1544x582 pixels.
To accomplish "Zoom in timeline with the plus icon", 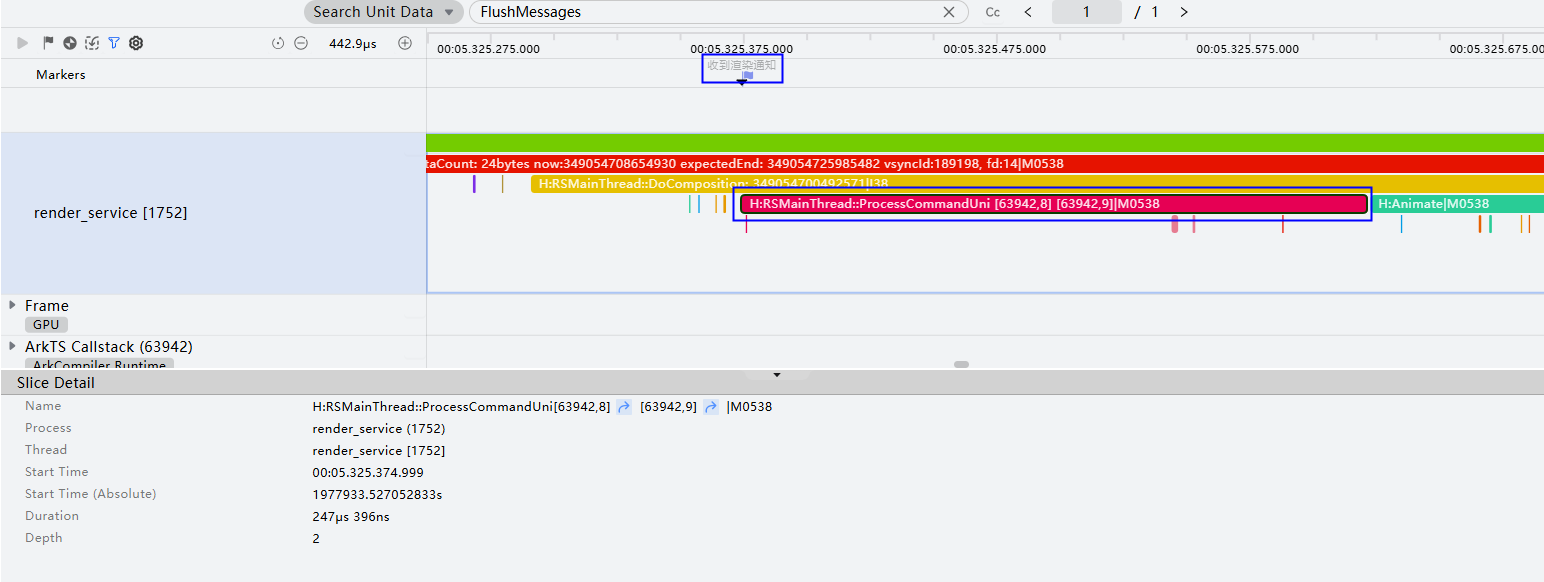I will pos(405,43).
